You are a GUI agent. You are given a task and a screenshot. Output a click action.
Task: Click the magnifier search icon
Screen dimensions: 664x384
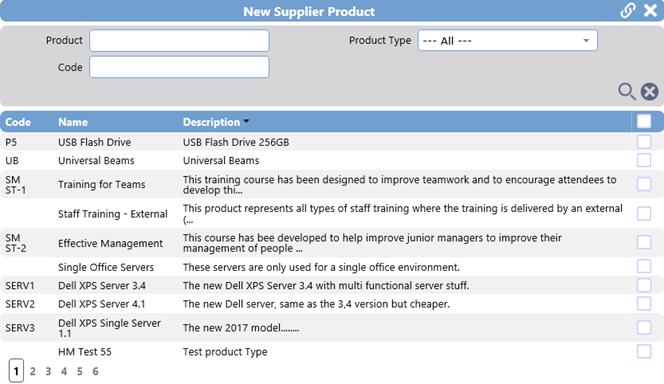pos(627,91)
